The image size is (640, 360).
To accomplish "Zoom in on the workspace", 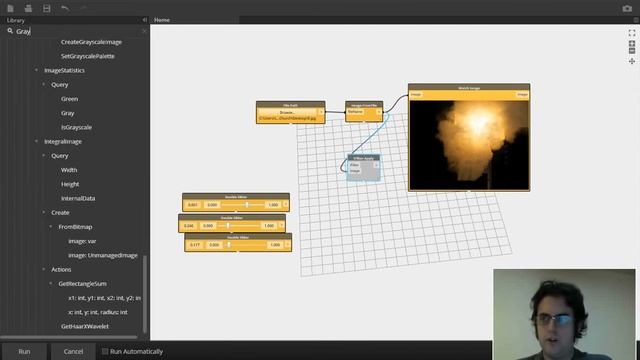I will point(632,43).
